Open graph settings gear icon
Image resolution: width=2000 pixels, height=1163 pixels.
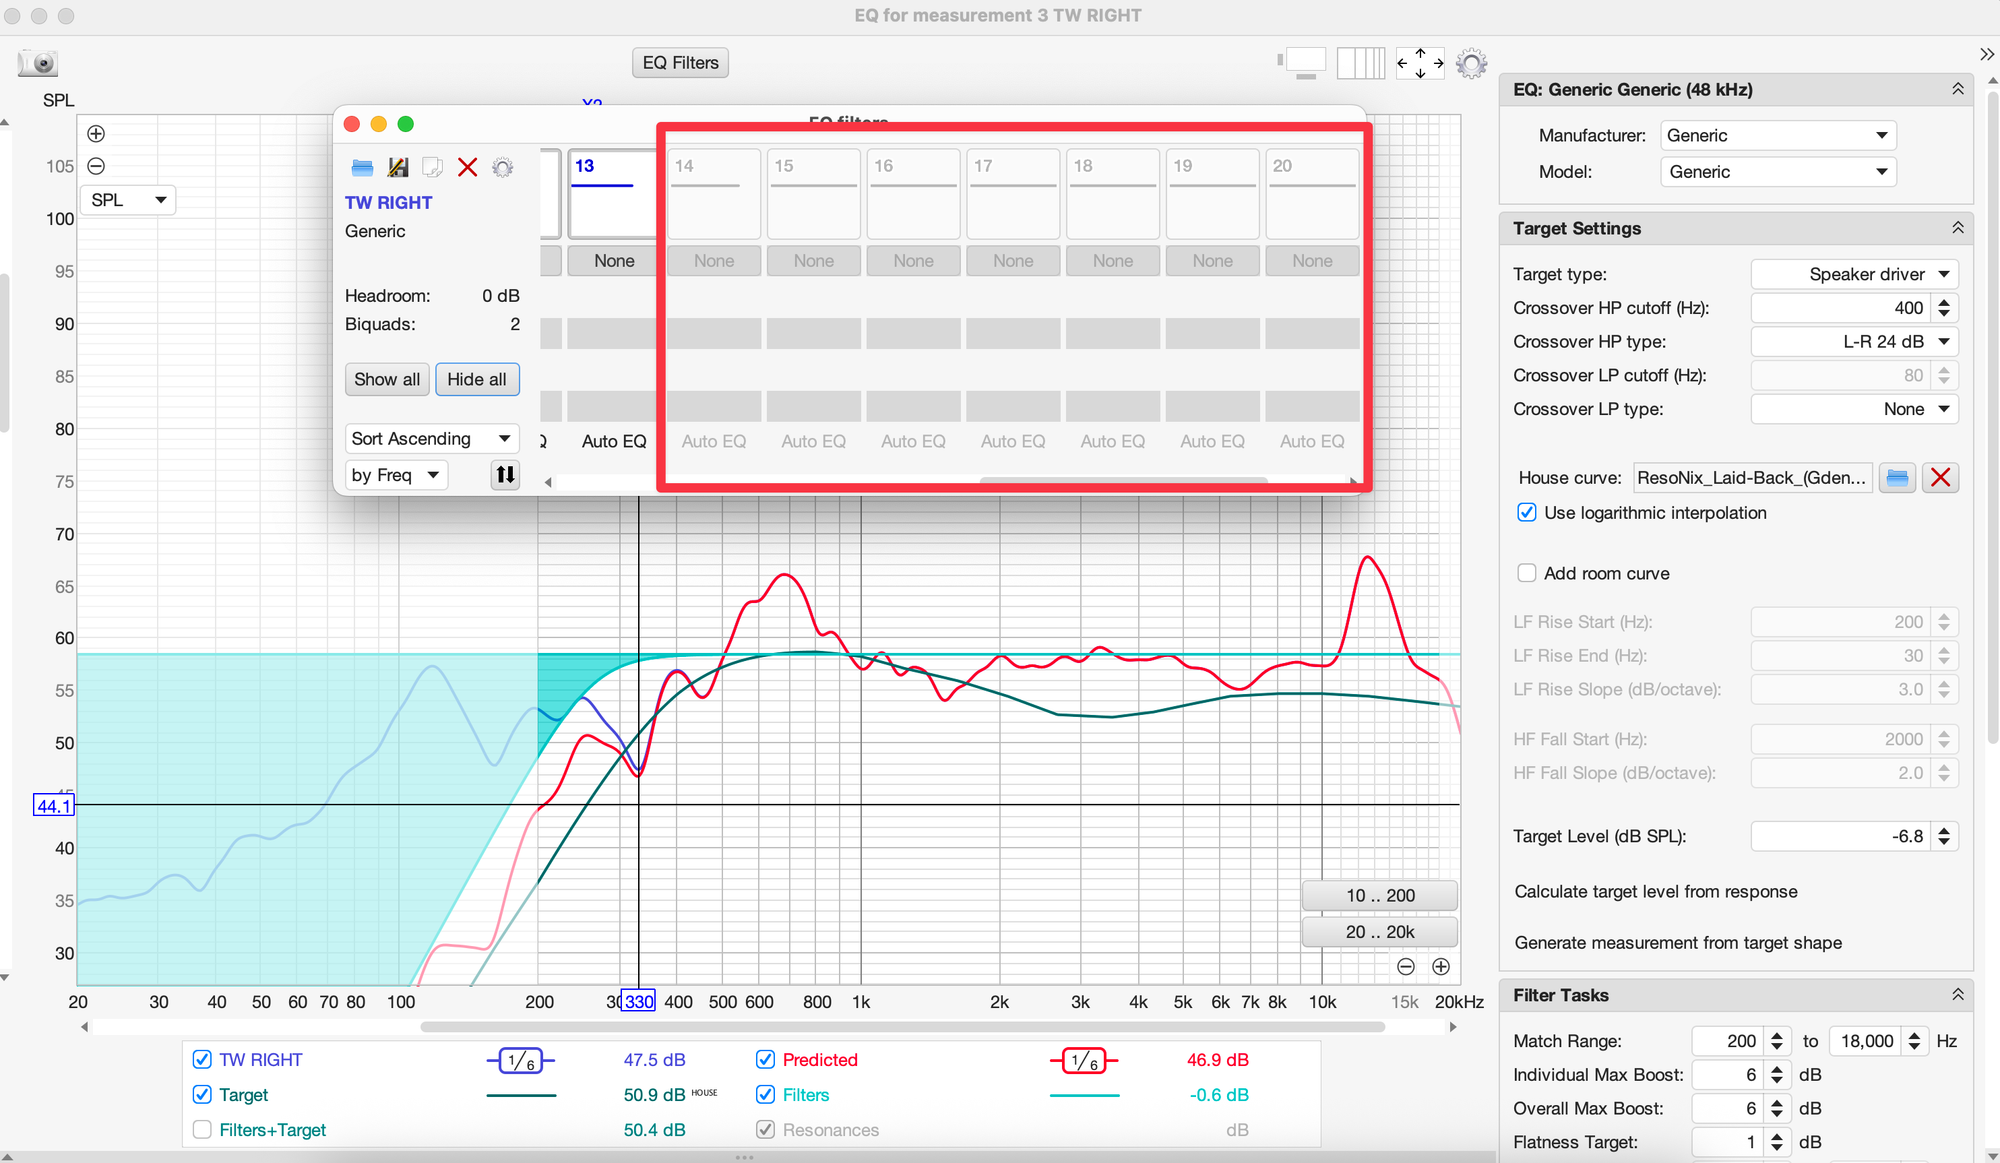click(1471, 63)
